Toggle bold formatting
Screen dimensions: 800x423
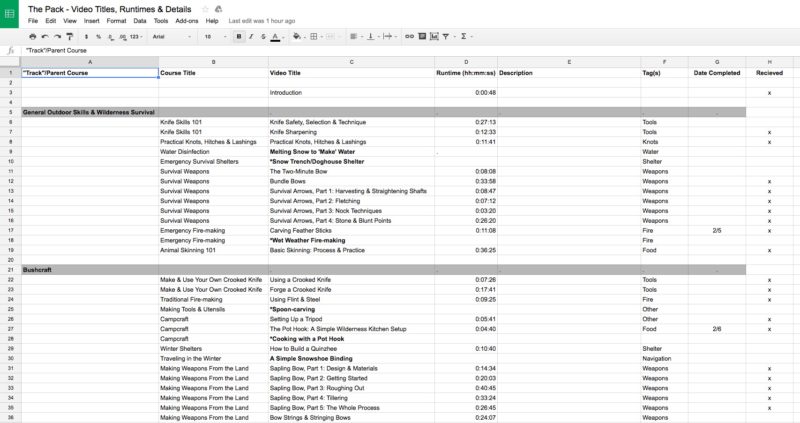coord(239,37)
